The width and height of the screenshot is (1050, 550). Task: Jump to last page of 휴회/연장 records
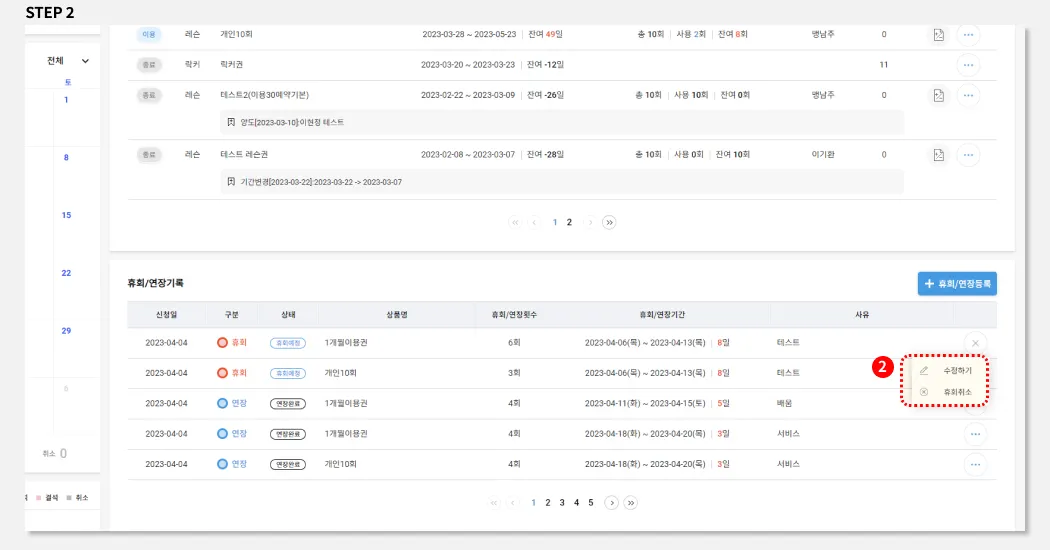(630, 502)
